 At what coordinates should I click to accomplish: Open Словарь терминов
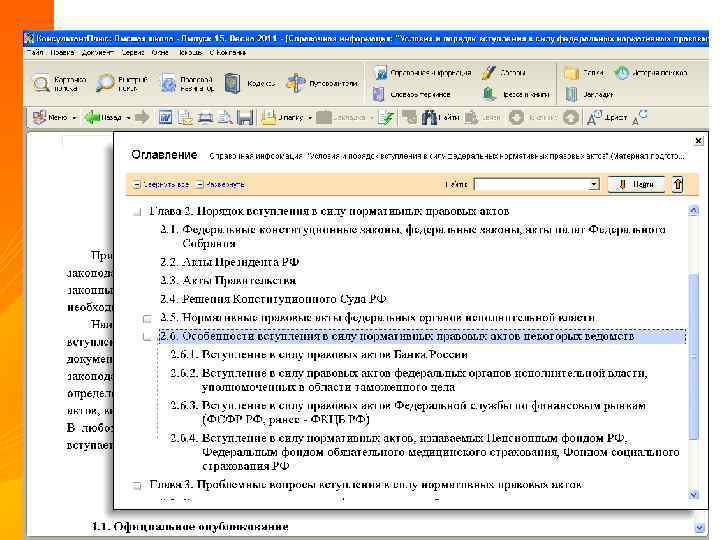412,94
